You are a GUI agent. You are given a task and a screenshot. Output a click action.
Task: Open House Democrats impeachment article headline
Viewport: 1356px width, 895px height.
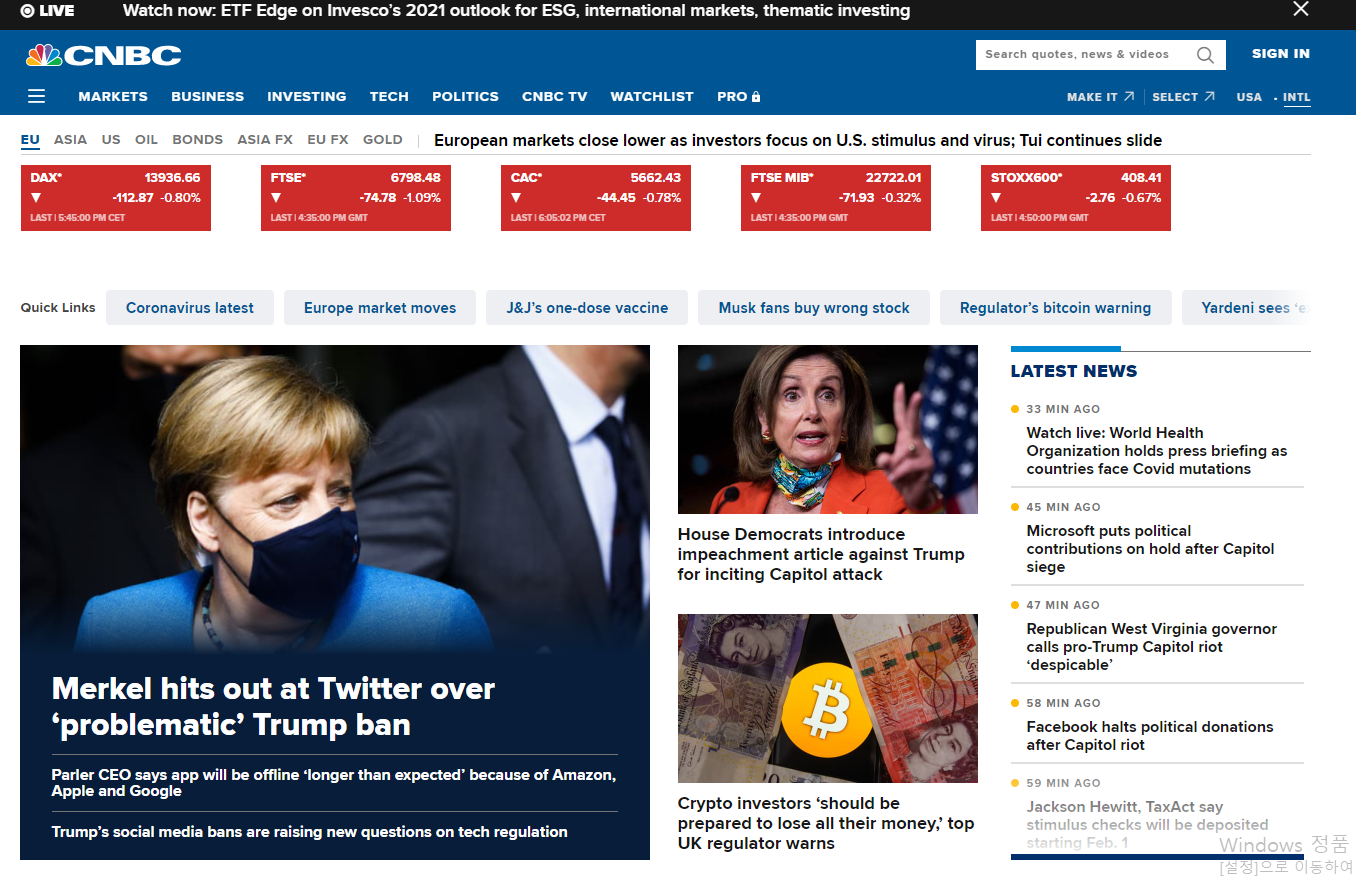pos(821,554)
